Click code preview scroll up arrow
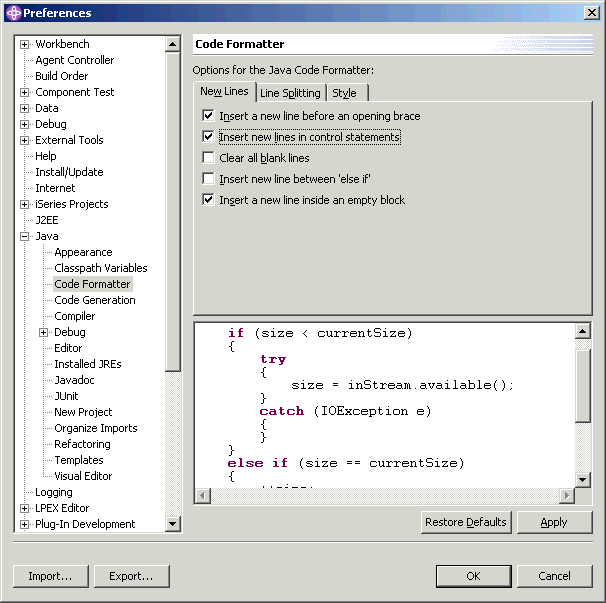This screenshot has height=603, width=606. coord(584,331)
